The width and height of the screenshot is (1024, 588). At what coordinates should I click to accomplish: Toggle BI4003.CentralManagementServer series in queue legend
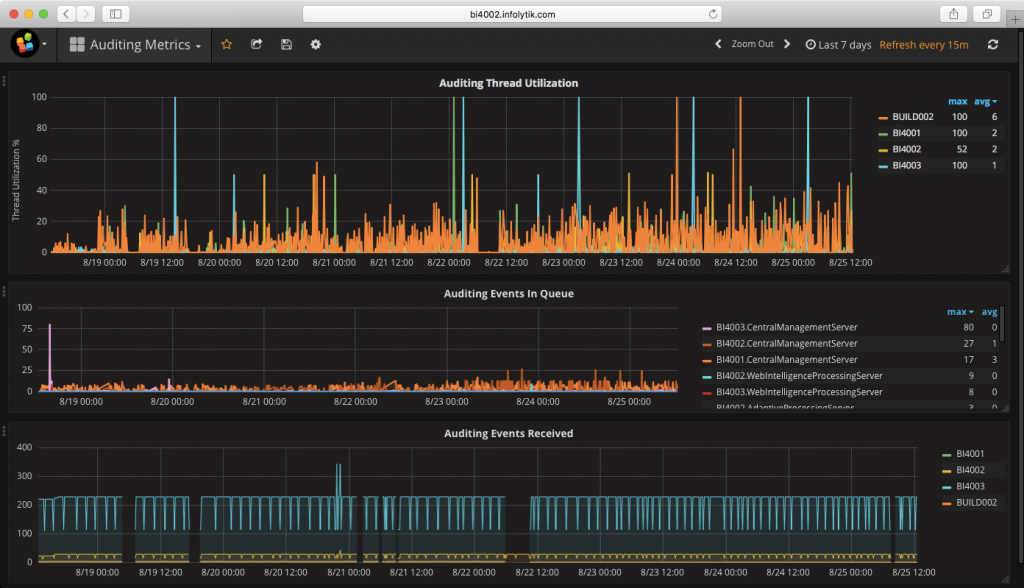point(786,327)
